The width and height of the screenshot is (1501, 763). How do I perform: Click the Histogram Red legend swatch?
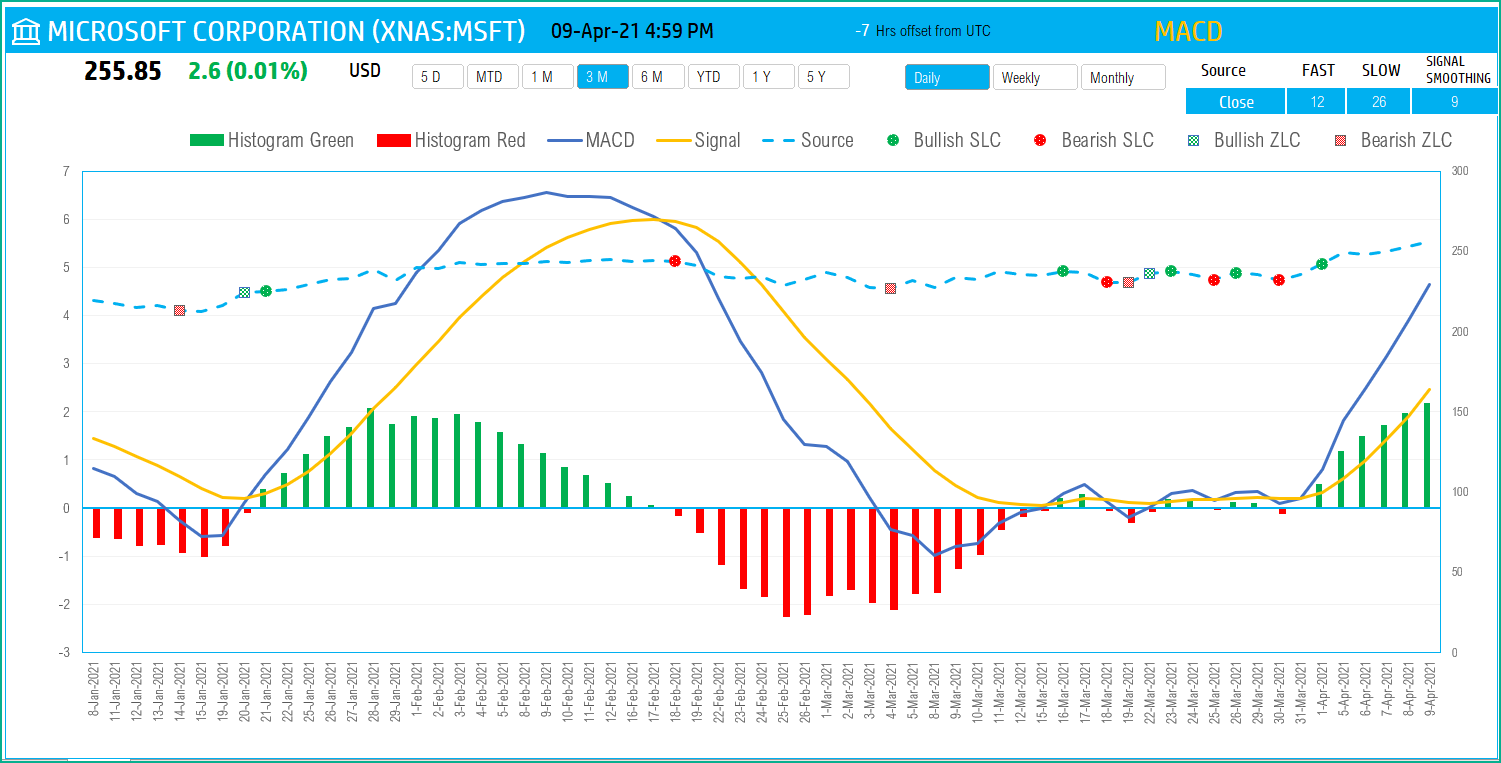pos(393,140)
